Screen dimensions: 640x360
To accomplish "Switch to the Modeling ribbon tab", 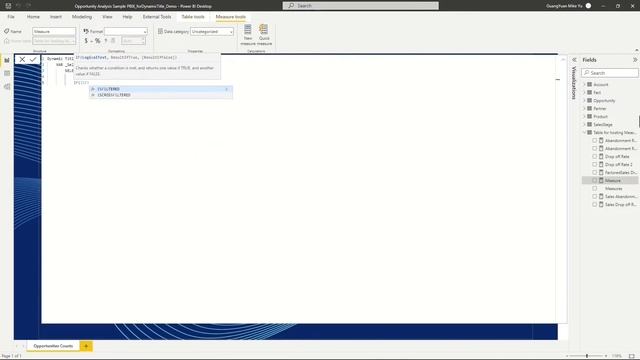I will (x=82, y=17).
